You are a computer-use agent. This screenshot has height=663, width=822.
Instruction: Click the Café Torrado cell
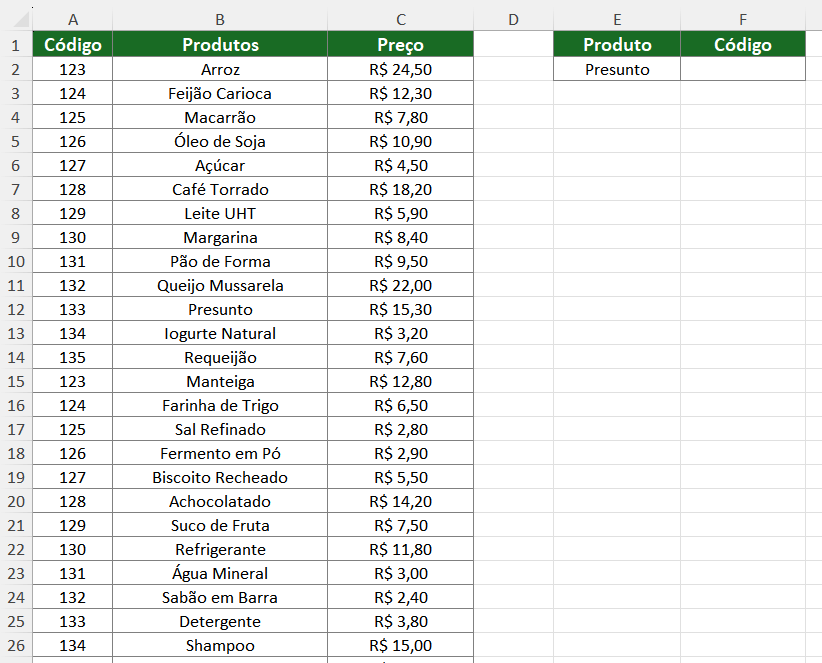point(220,190)
